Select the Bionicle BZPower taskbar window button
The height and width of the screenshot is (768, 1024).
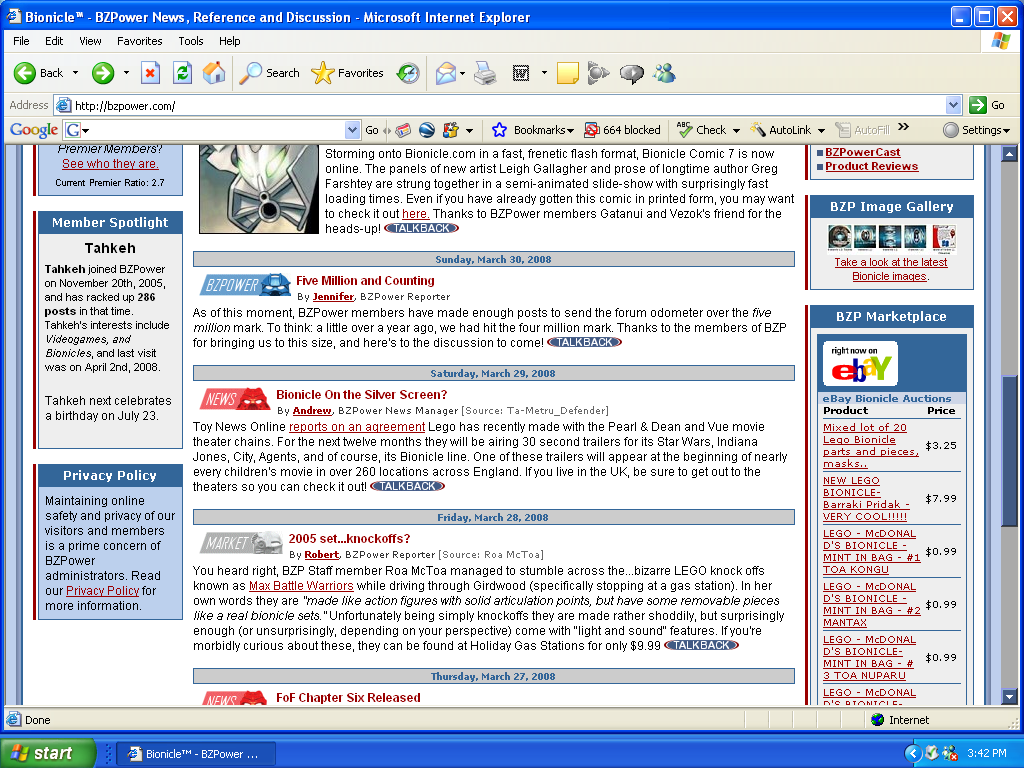(195, 754)
